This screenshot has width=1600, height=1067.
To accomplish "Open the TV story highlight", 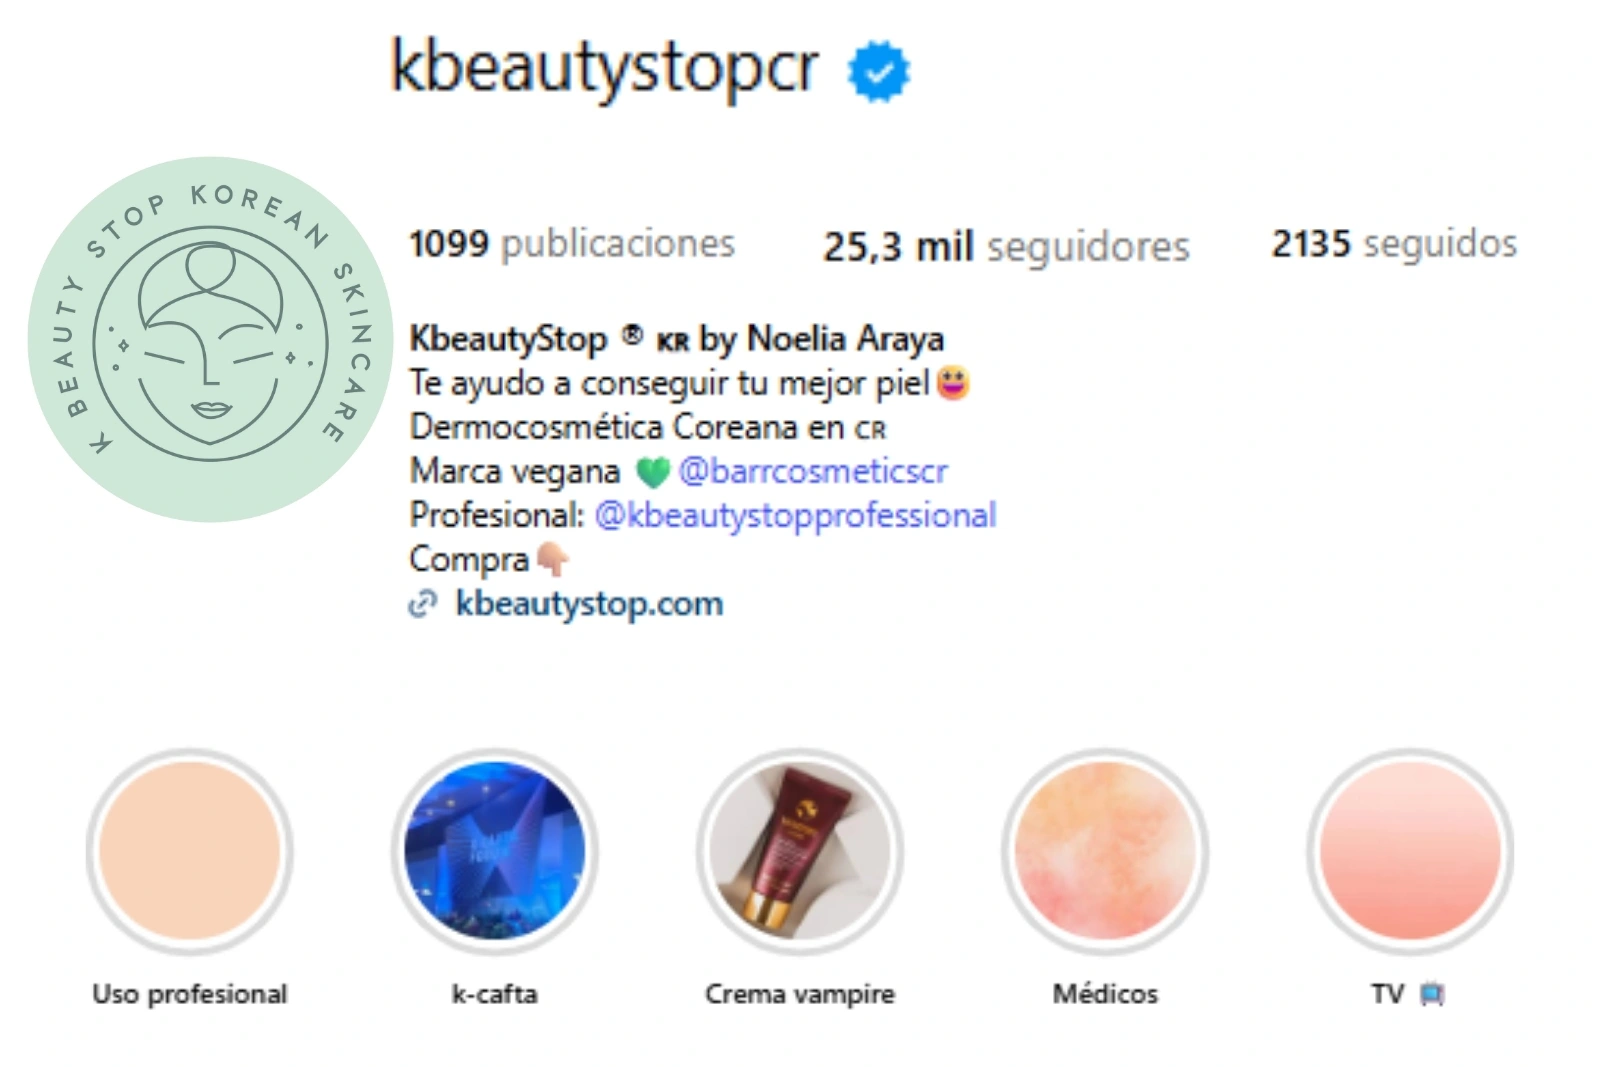I will pos(1410,851).
